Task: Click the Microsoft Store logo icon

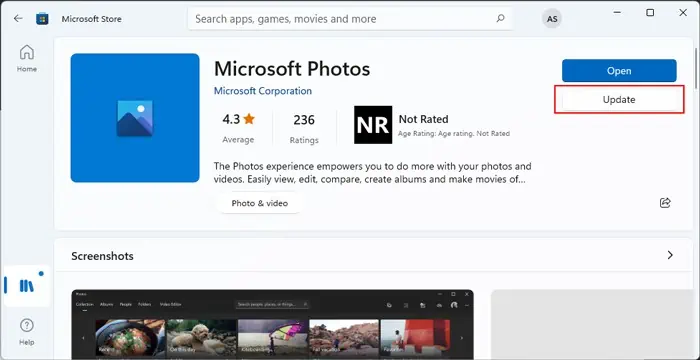Action: (42, 19)
